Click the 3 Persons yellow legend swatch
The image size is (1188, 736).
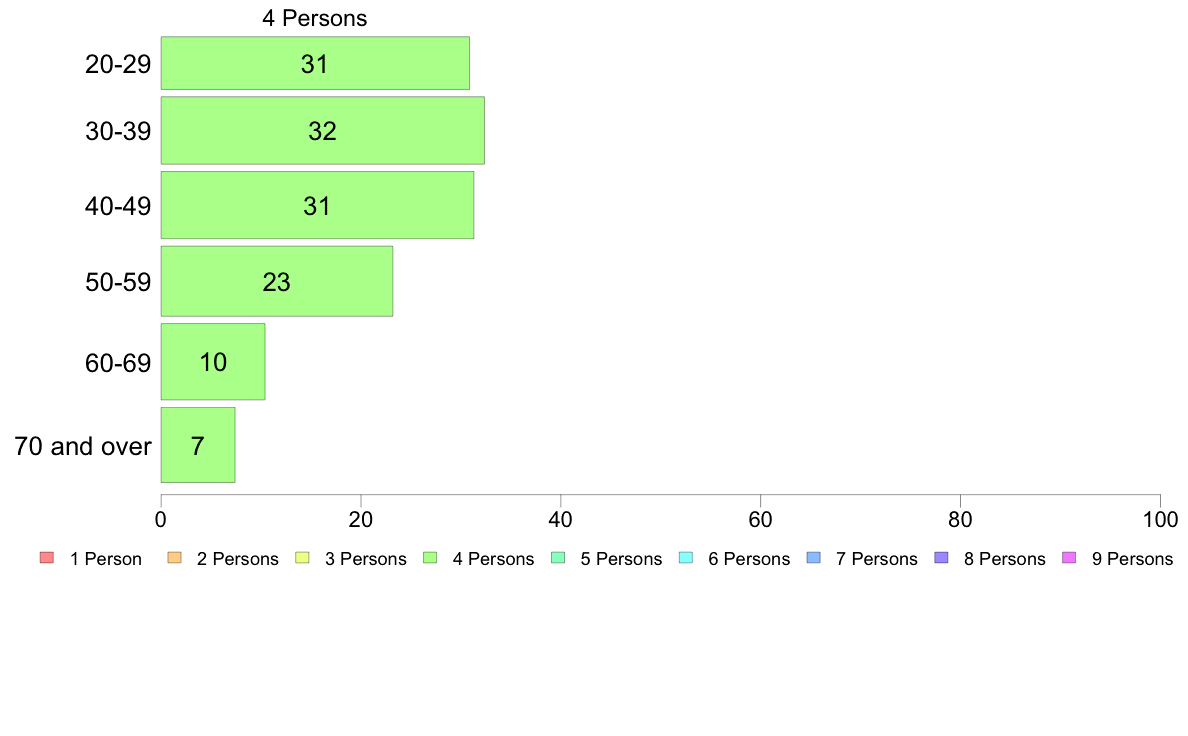[x=302, y=558]
